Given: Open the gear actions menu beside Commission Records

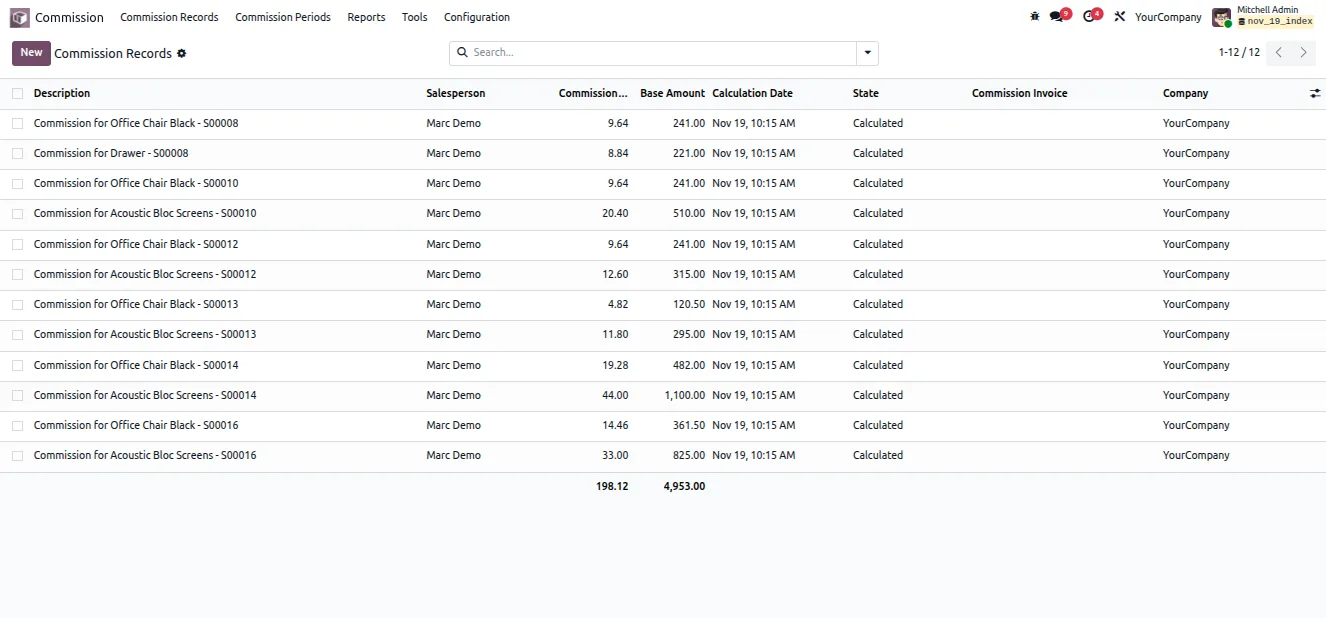Looking at the screenshot, I should [x=181, y=53].
